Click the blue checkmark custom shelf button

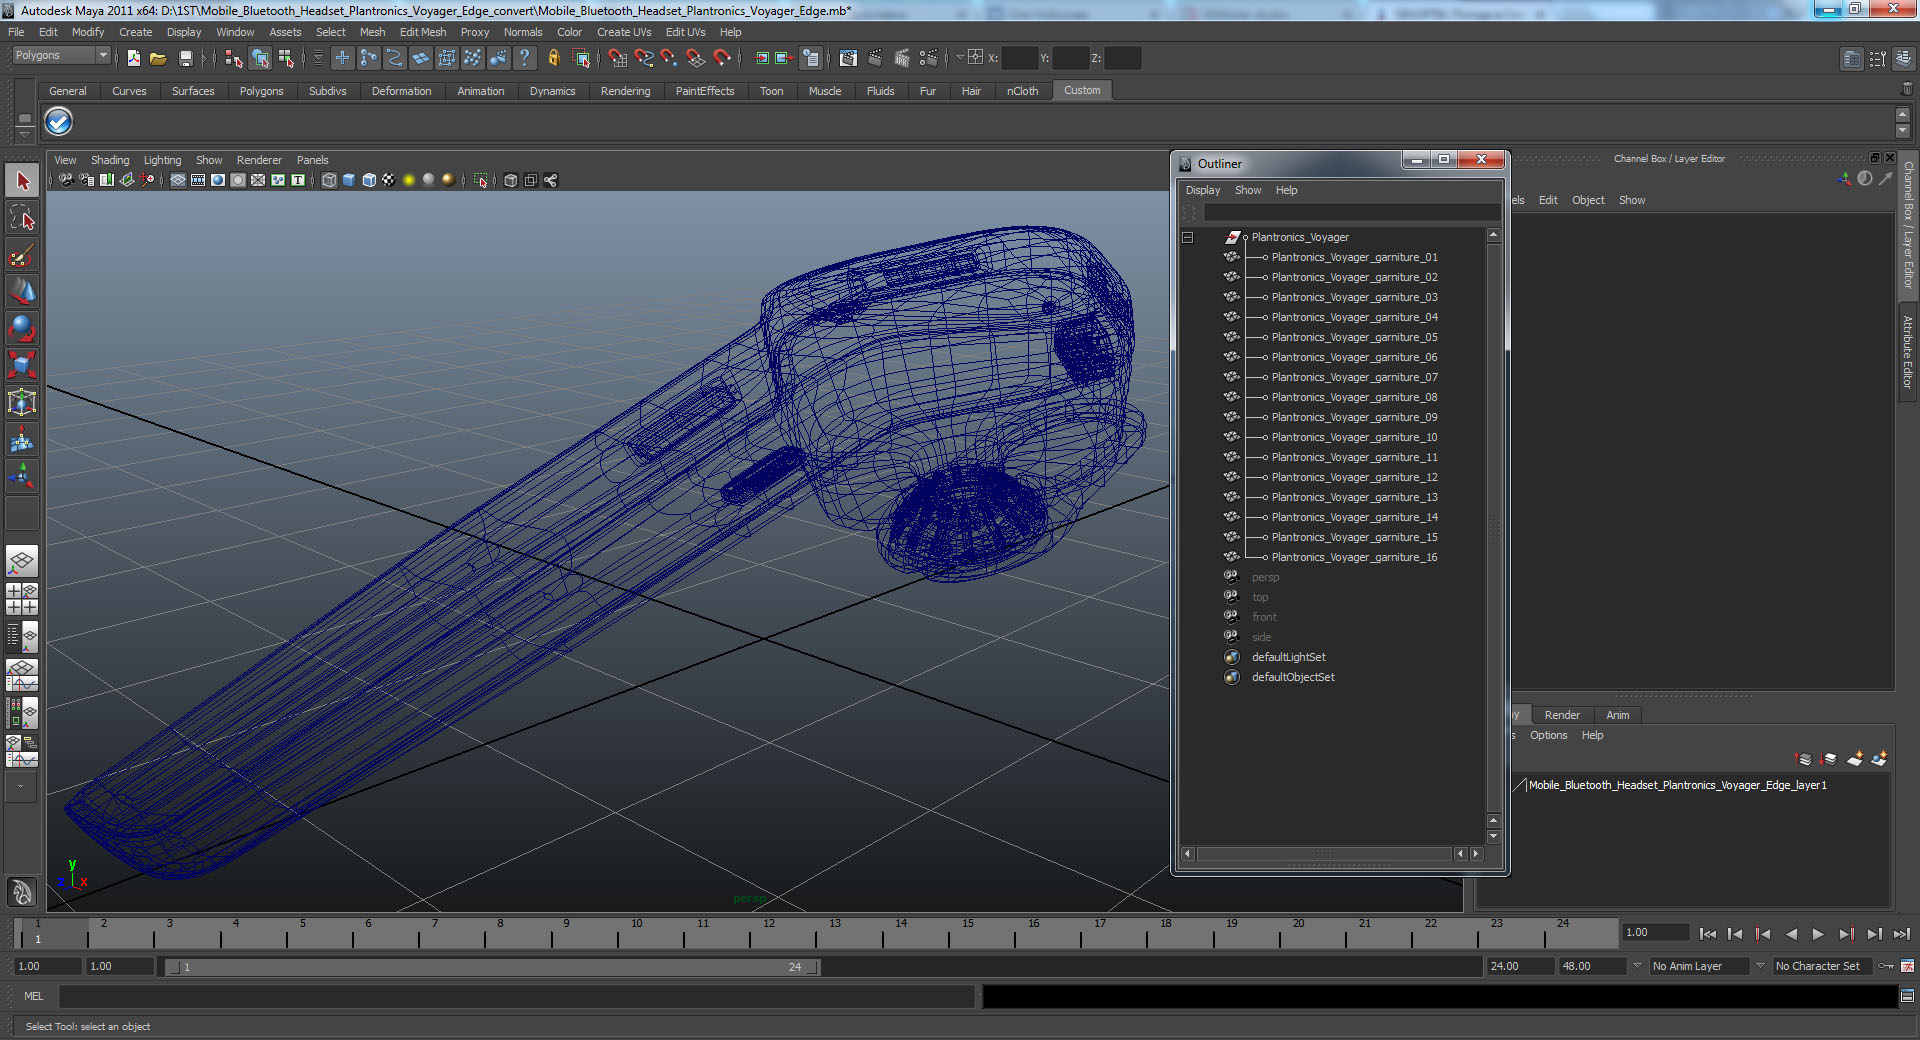(59, 121)
